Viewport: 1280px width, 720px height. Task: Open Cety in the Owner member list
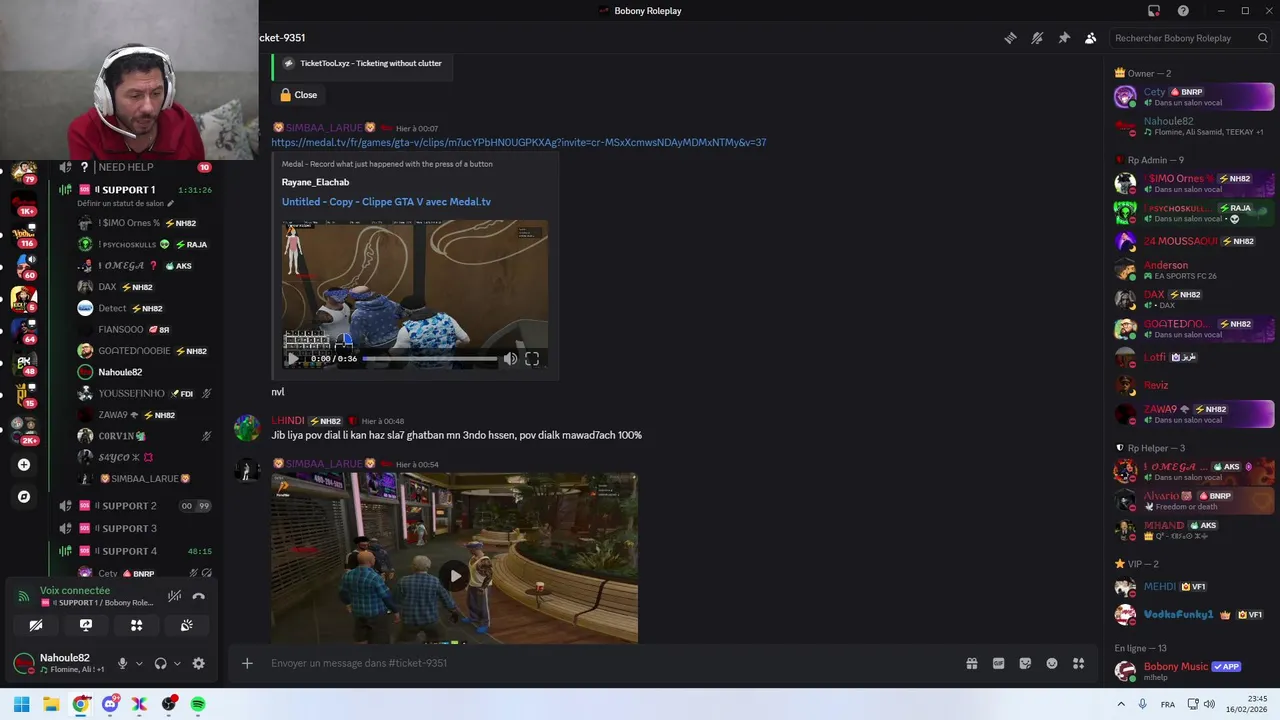1194,97
